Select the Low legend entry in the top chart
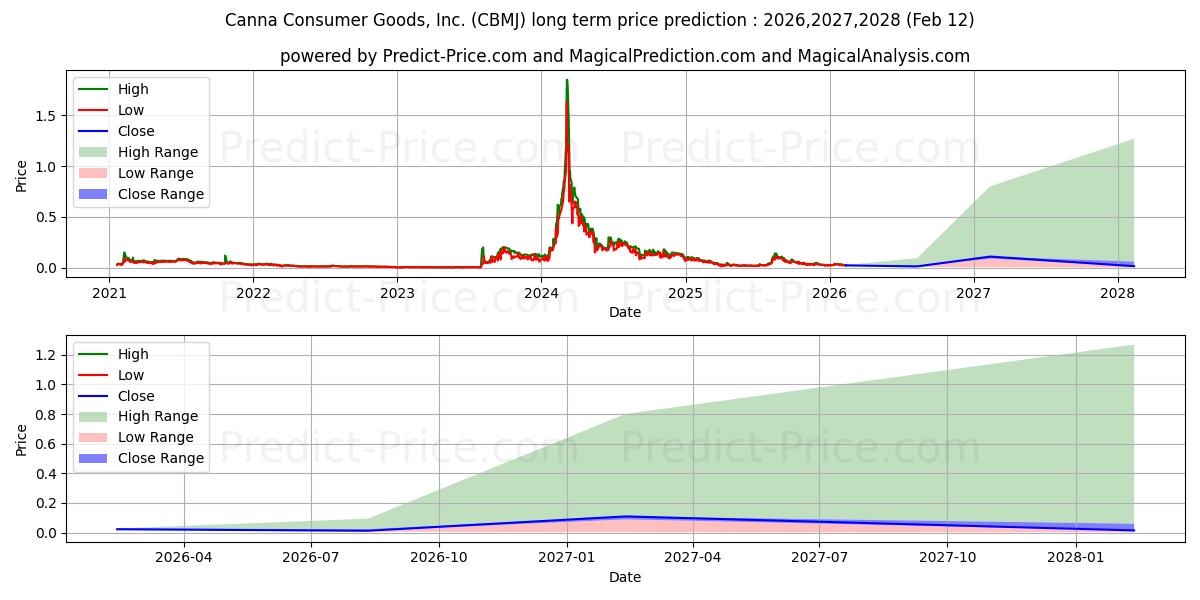Viewport: 1200px width, 600px height. point(131,110)
